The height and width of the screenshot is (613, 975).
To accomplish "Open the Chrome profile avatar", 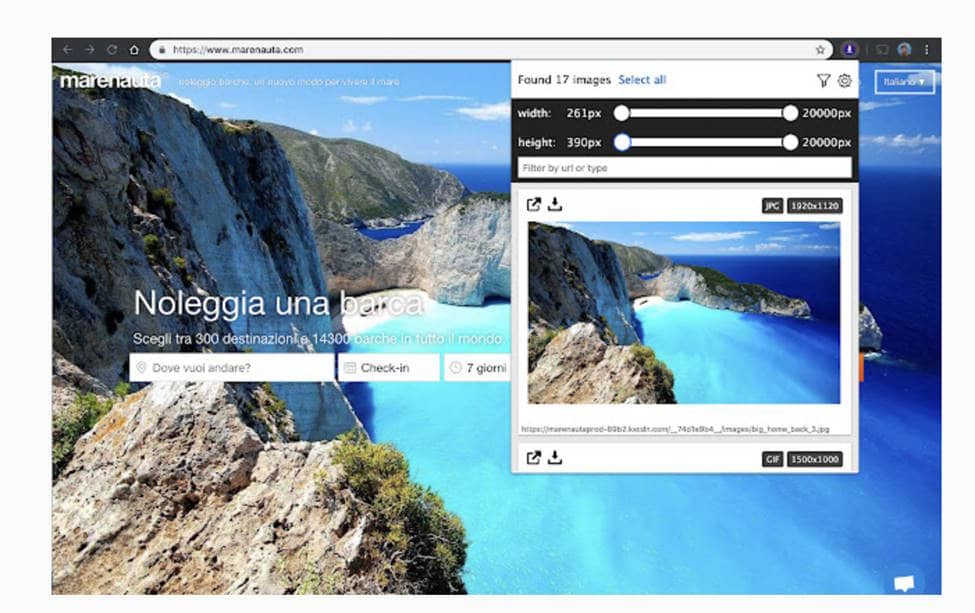I will (x=902, y=48).
